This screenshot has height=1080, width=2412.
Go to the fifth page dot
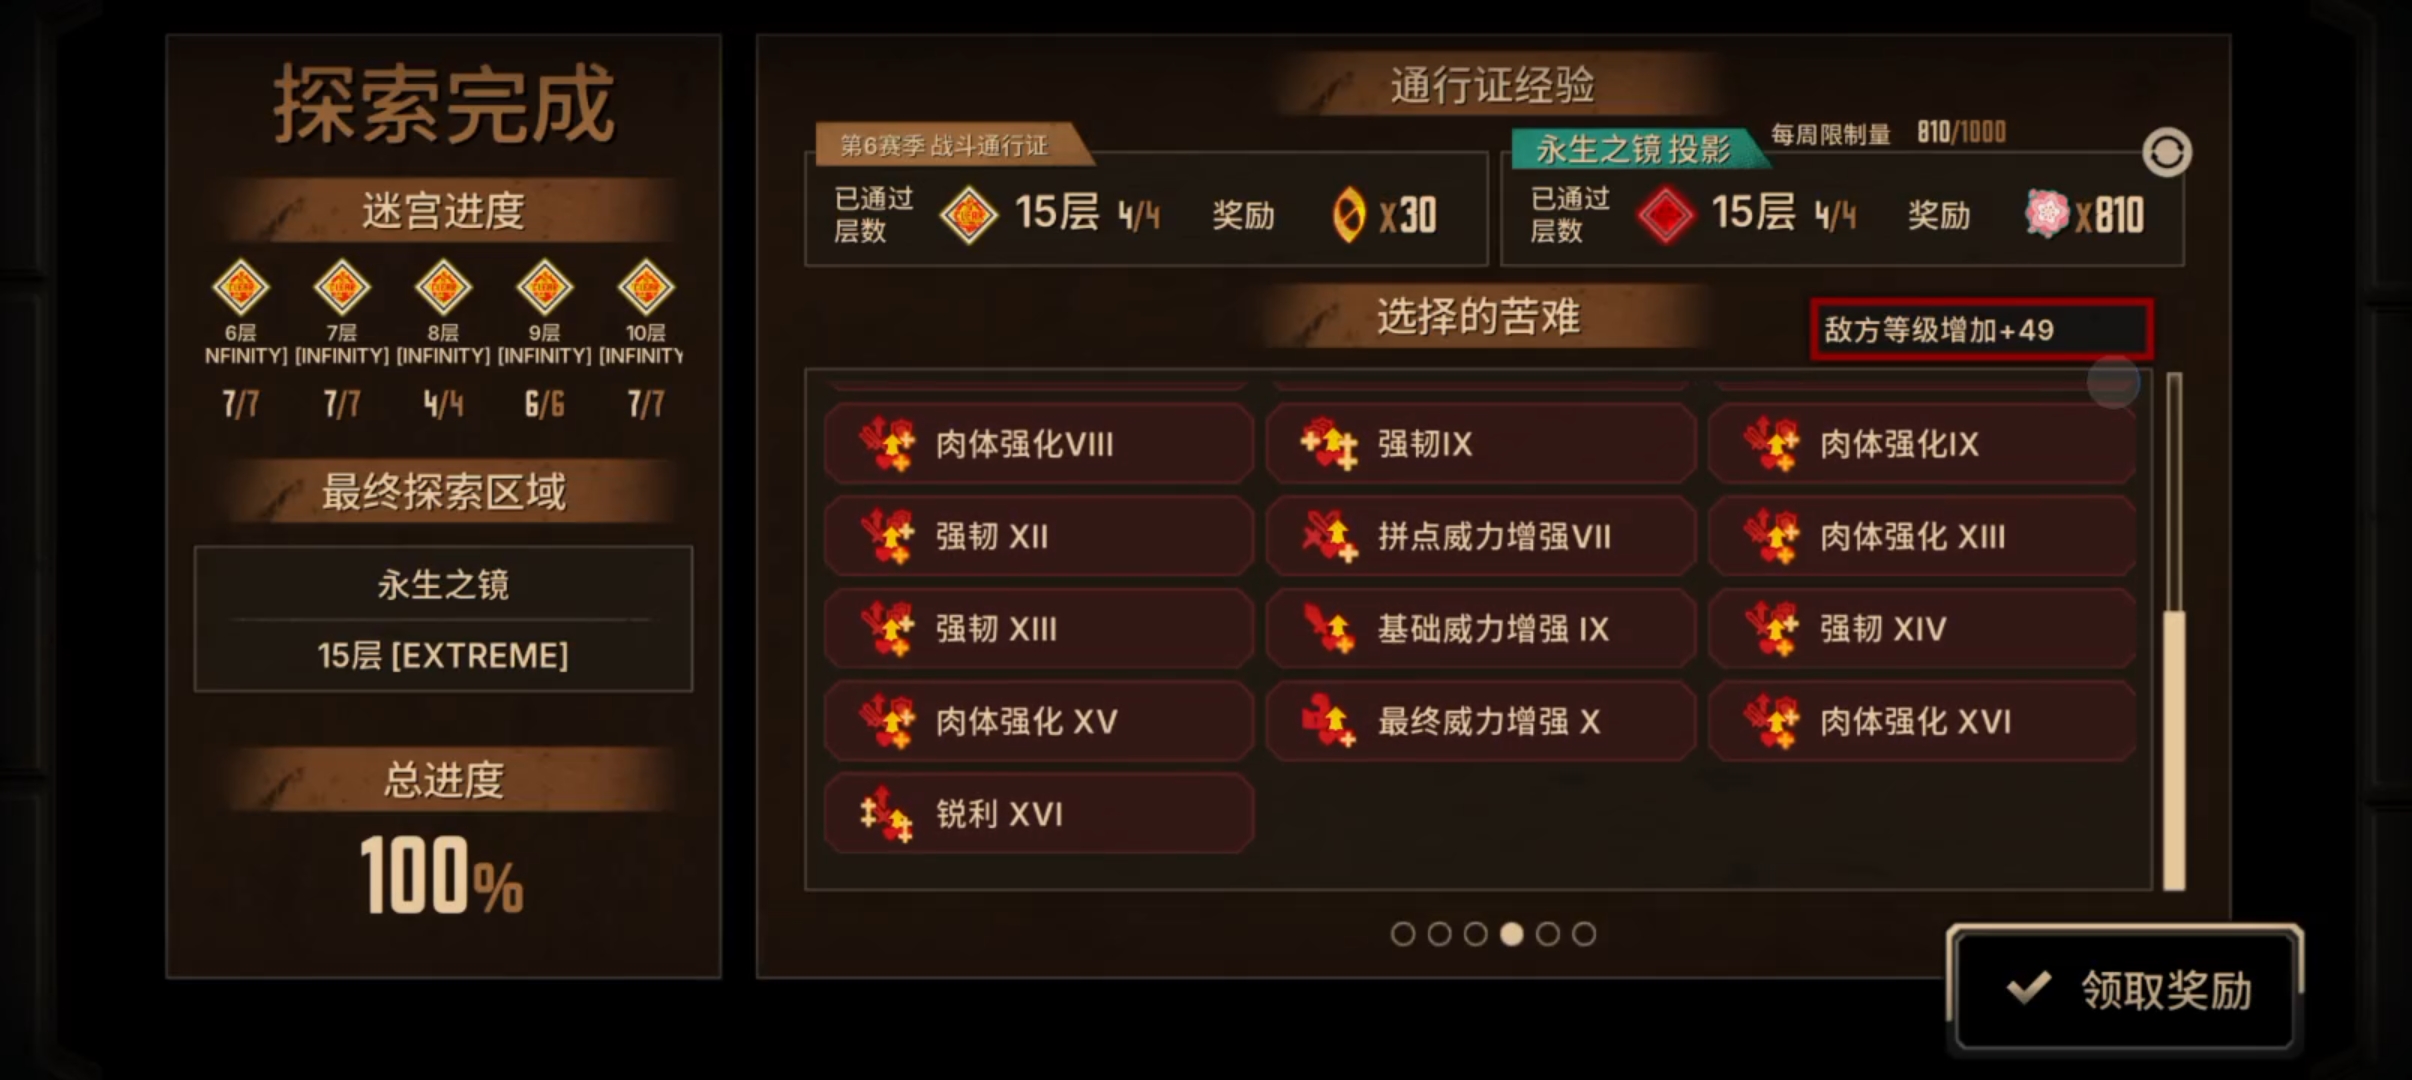coord(1548,934)
